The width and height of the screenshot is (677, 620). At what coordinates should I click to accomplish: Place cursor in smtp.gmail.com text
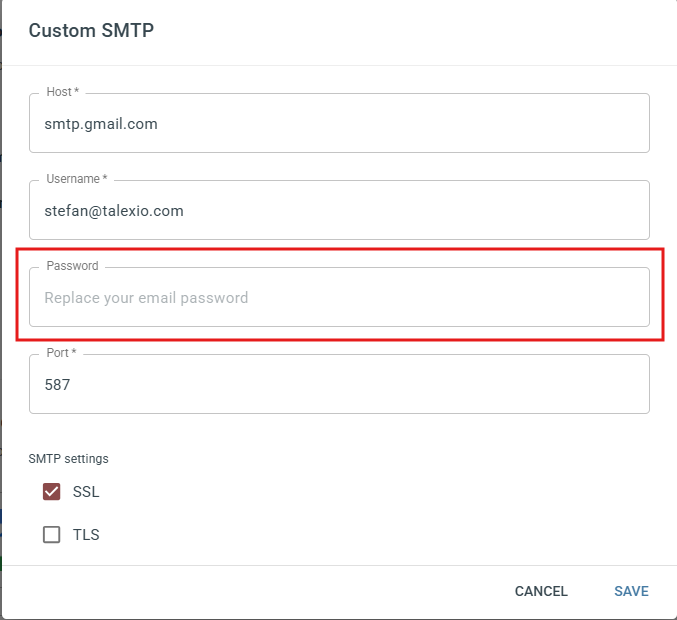[101, 124]
